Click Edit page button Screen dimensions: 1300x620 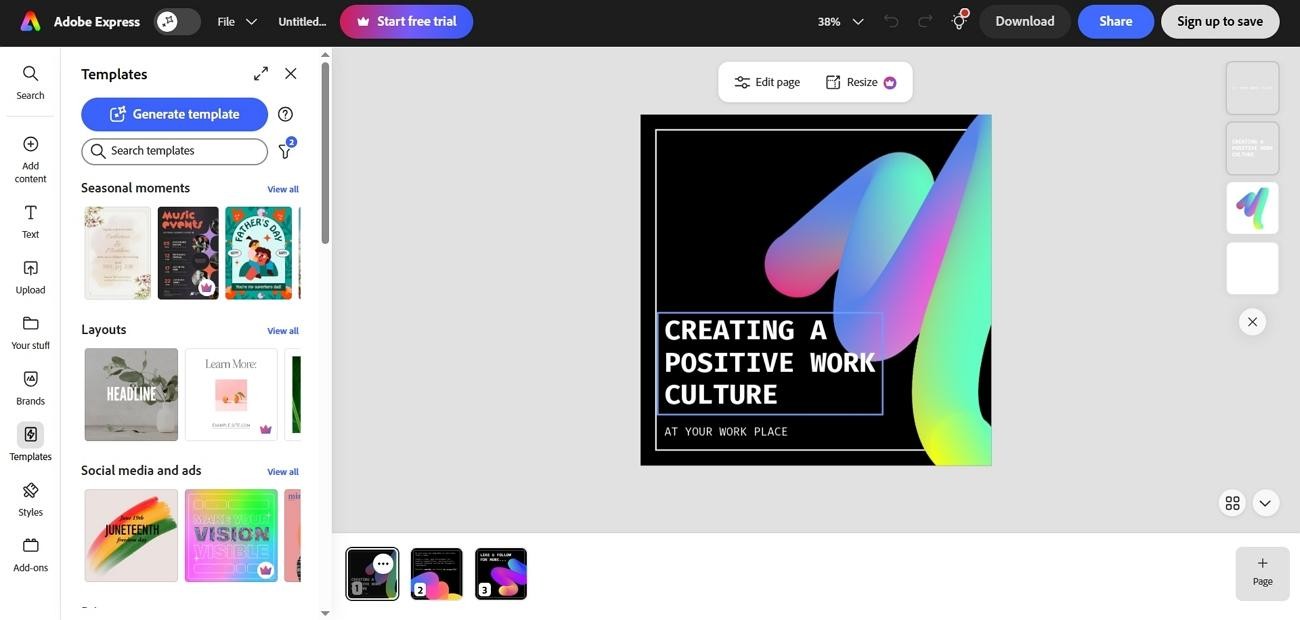tap(767, 82)
